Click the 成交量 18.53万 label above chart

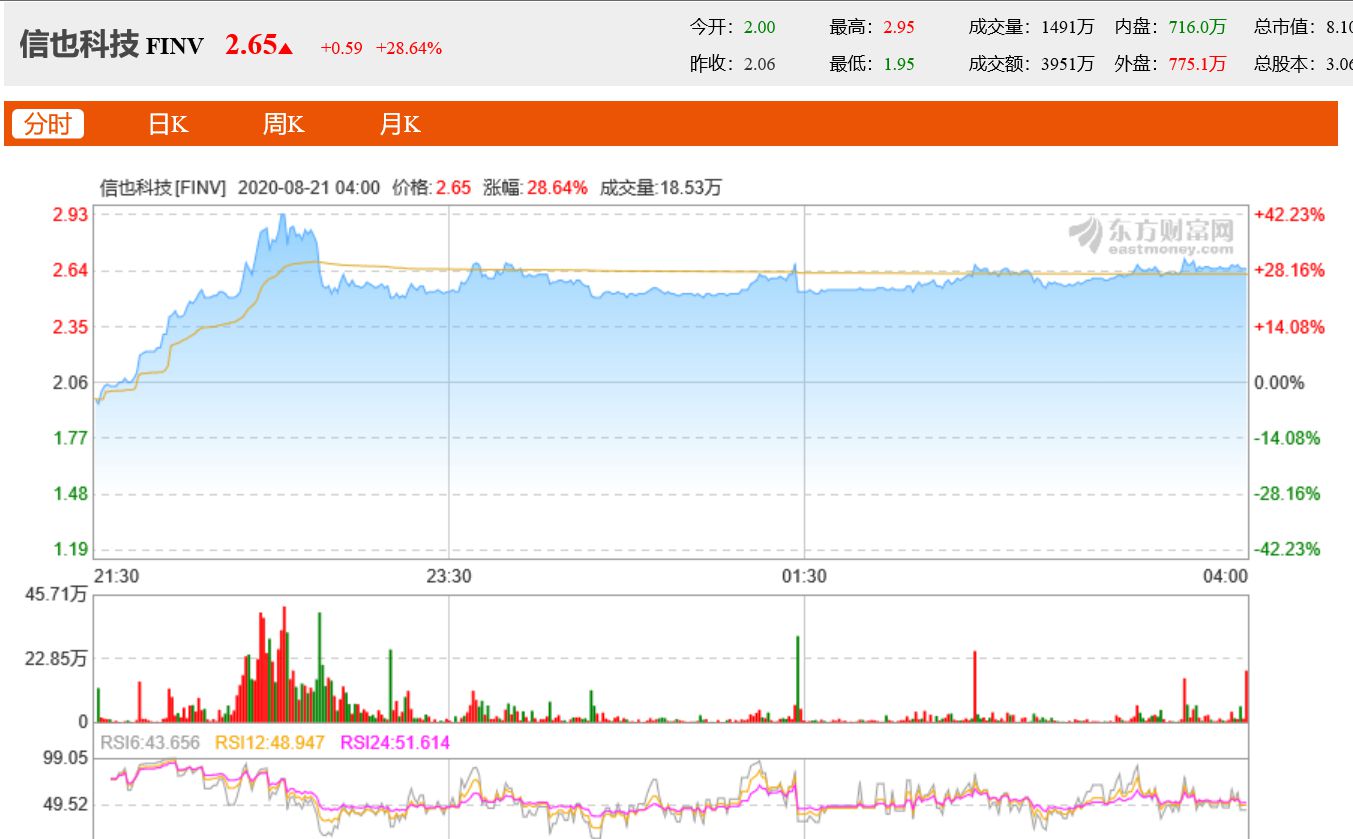660,187
